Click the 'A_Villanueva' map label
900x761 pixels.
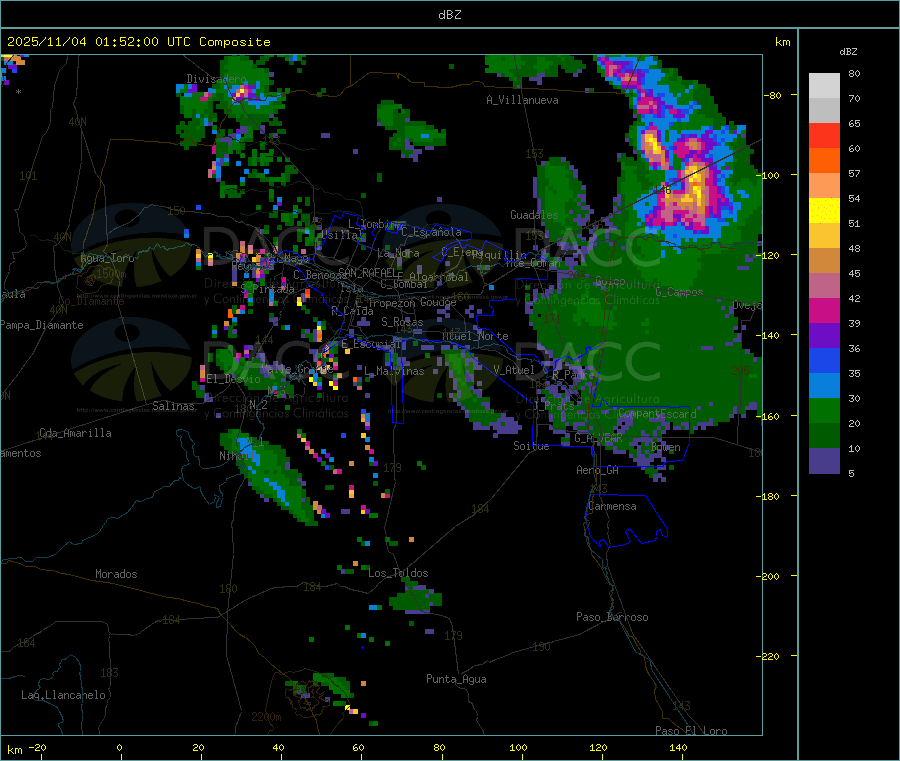click(x=522, y=100)
